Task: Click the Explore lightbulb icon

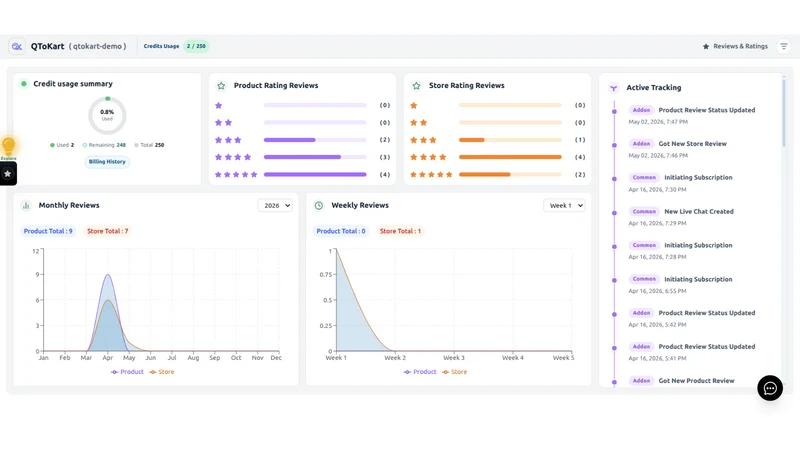Action: (x=8, y=147)
